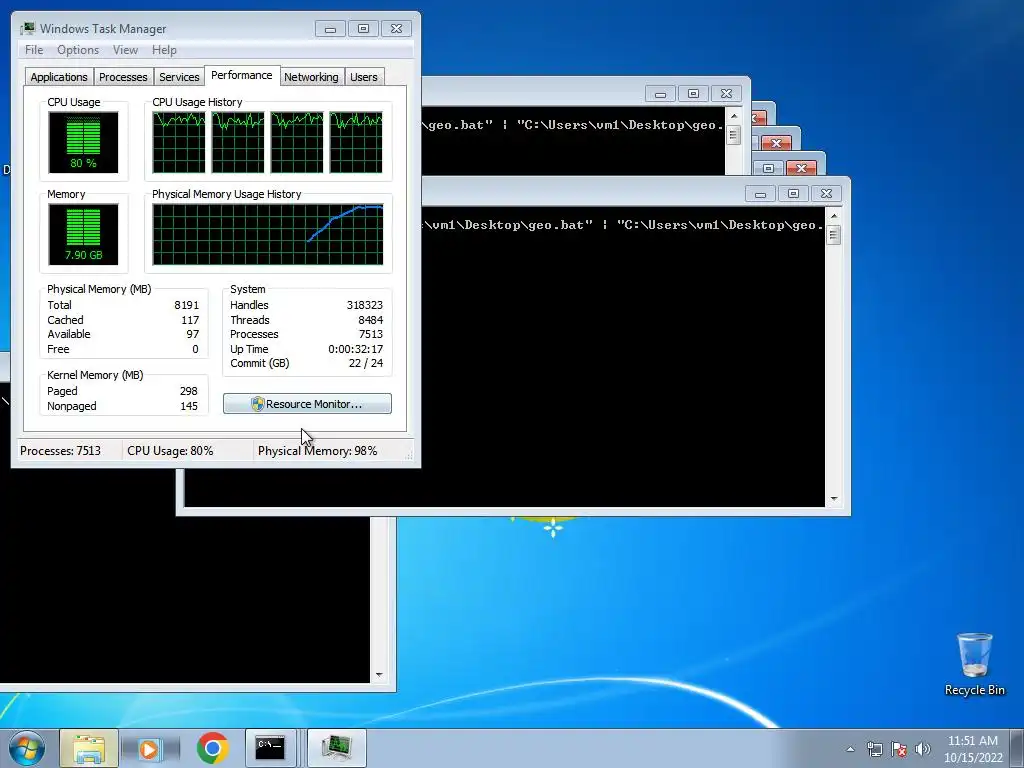Click the Resource Monitor button
Viewport: 1024px width, 768px height.
[x=307, y=404]
